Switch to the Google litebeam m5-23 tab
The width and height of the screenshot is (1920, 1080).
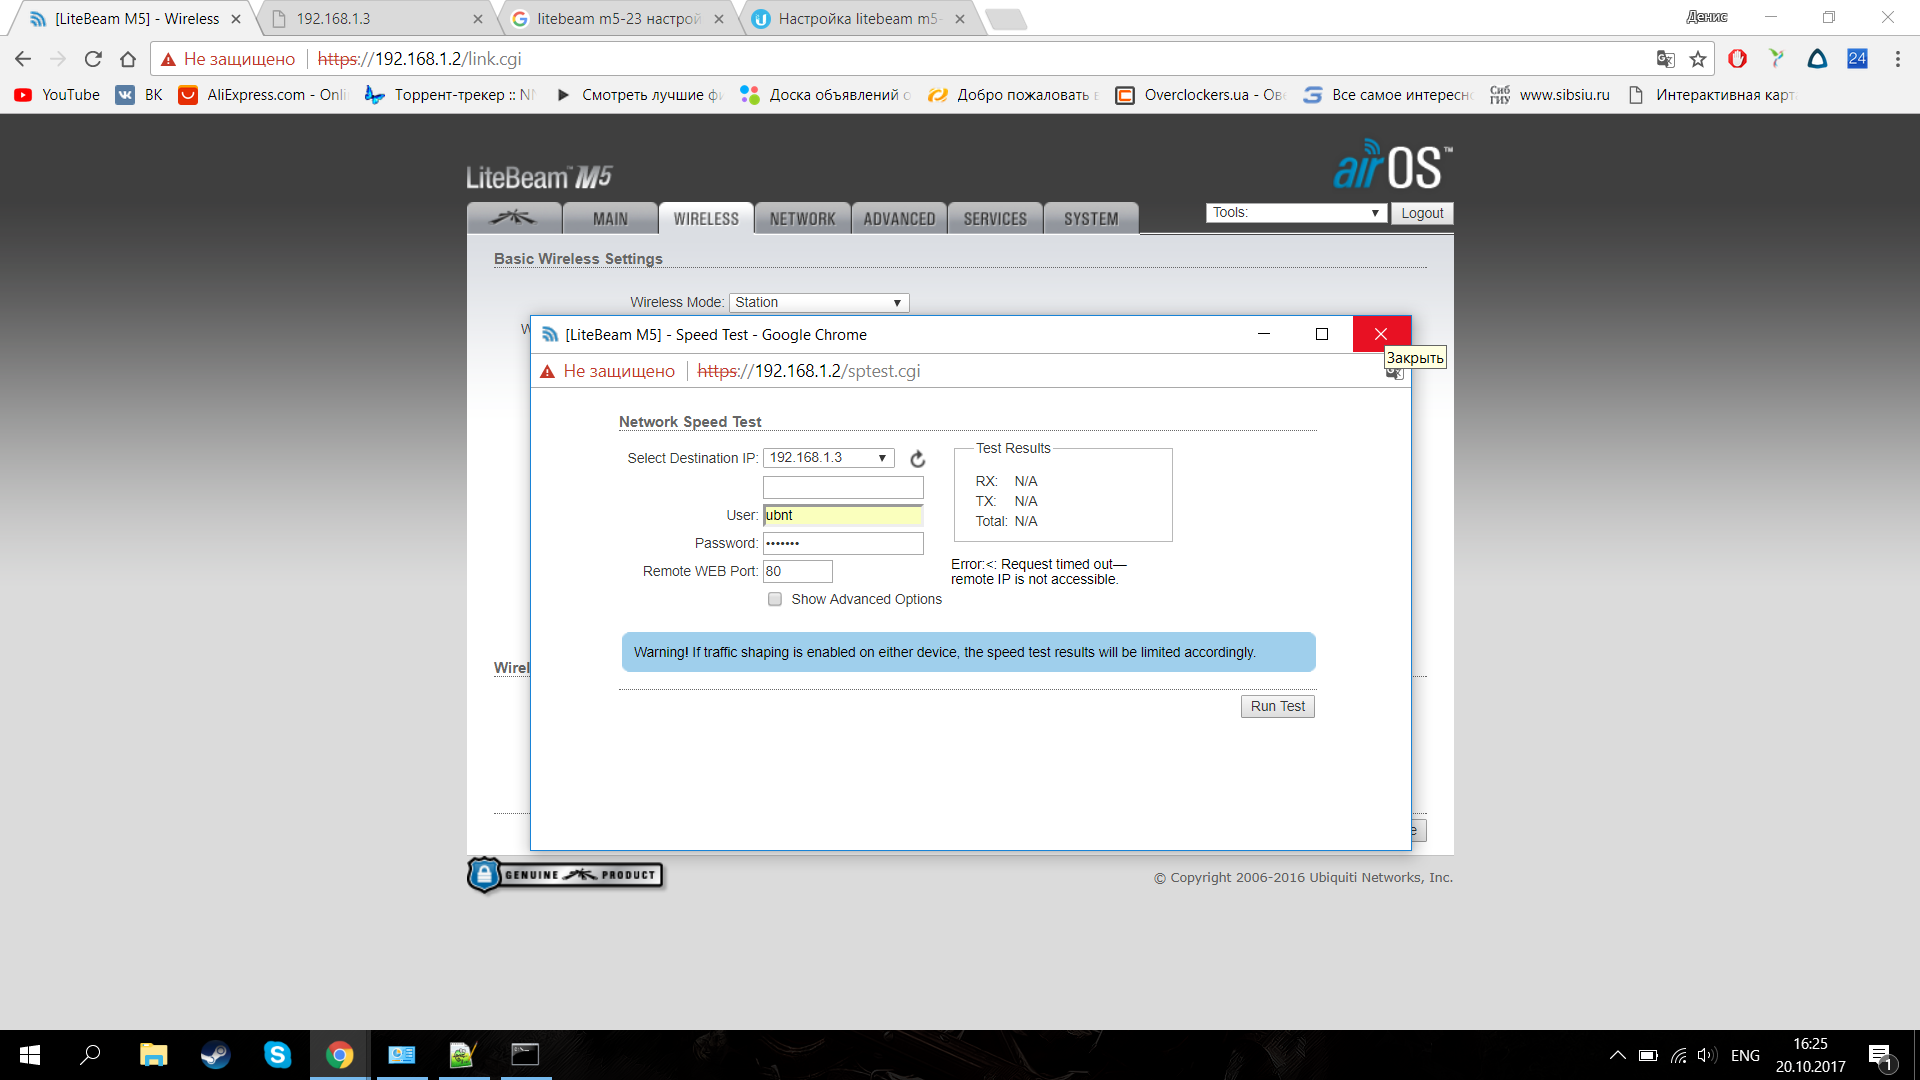point(618,19)
